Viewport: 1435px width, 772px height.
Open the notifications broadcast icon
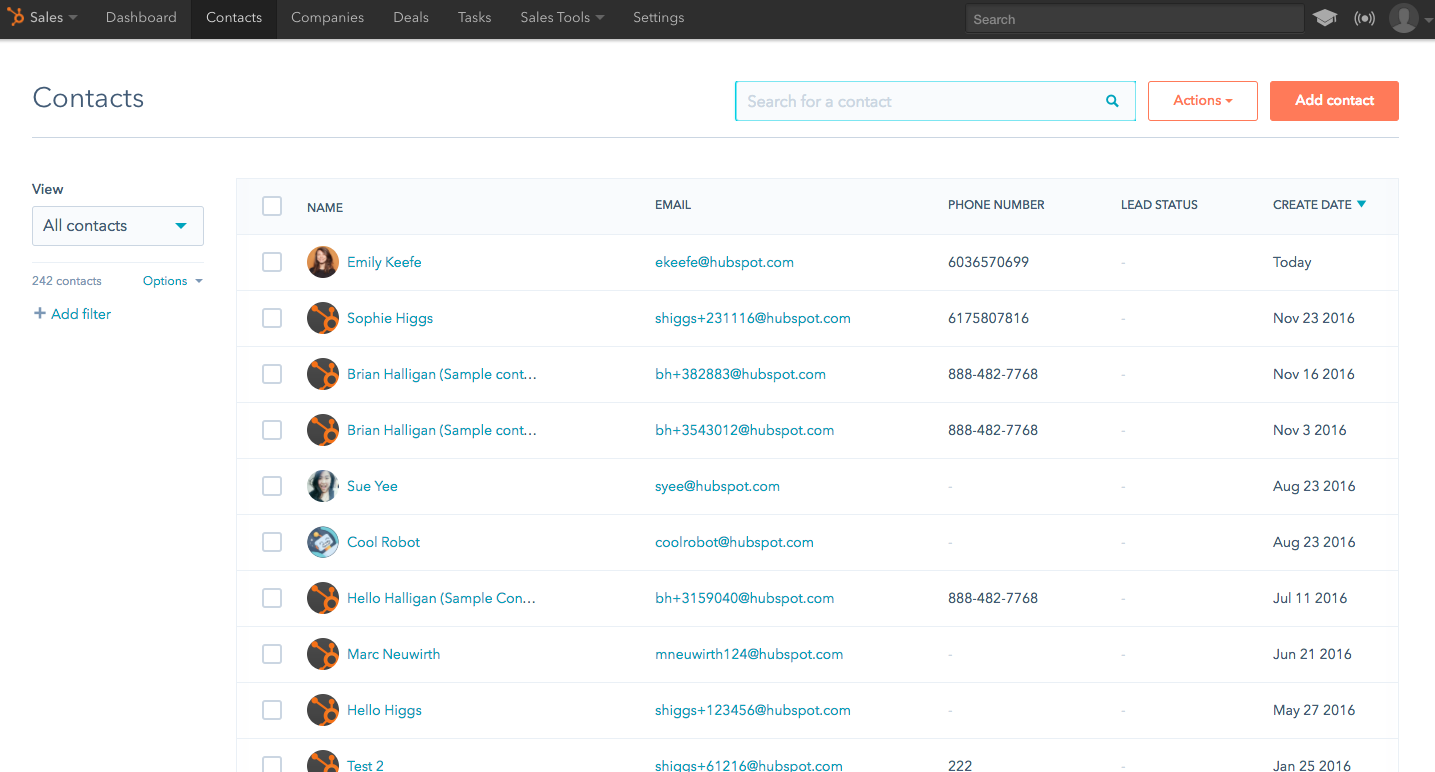point(1364,18)
